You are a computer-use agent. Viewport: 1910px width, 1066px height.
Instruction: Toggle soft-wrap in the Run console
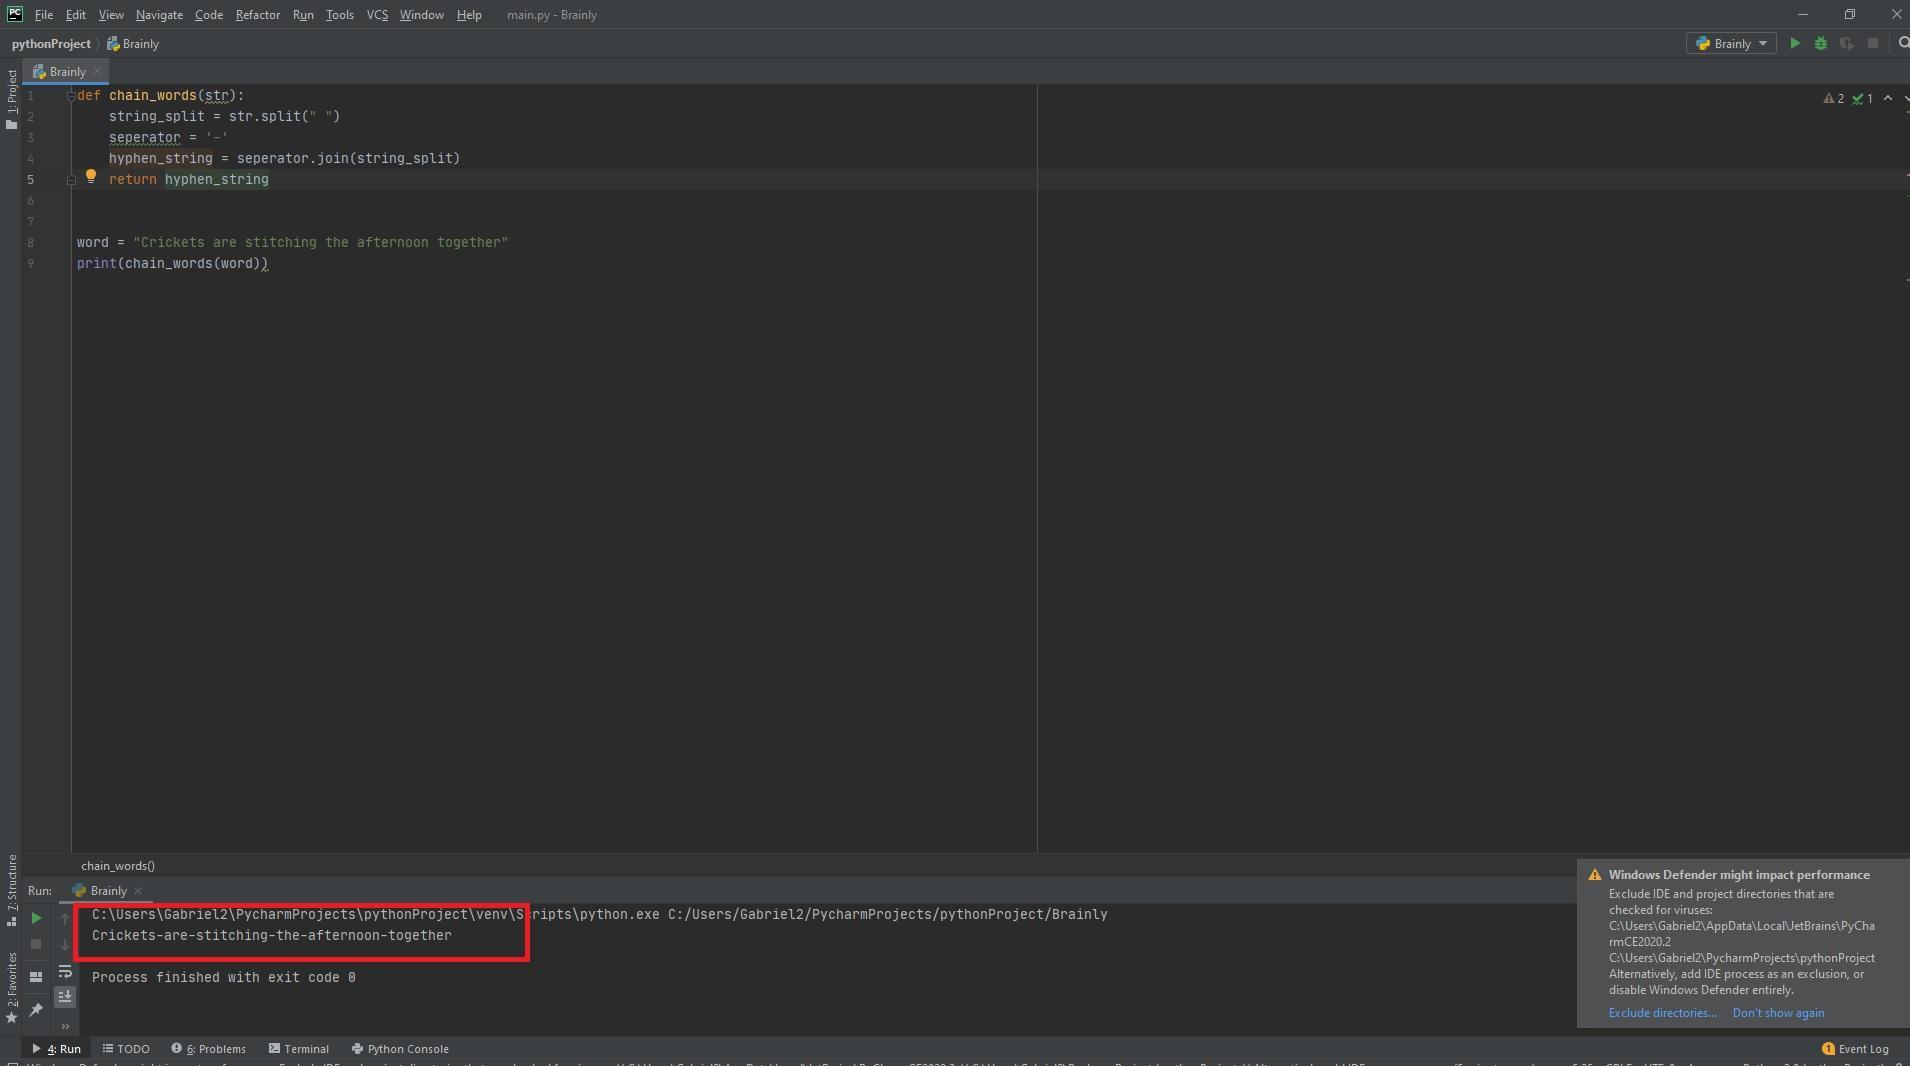[x=65, y=972]
